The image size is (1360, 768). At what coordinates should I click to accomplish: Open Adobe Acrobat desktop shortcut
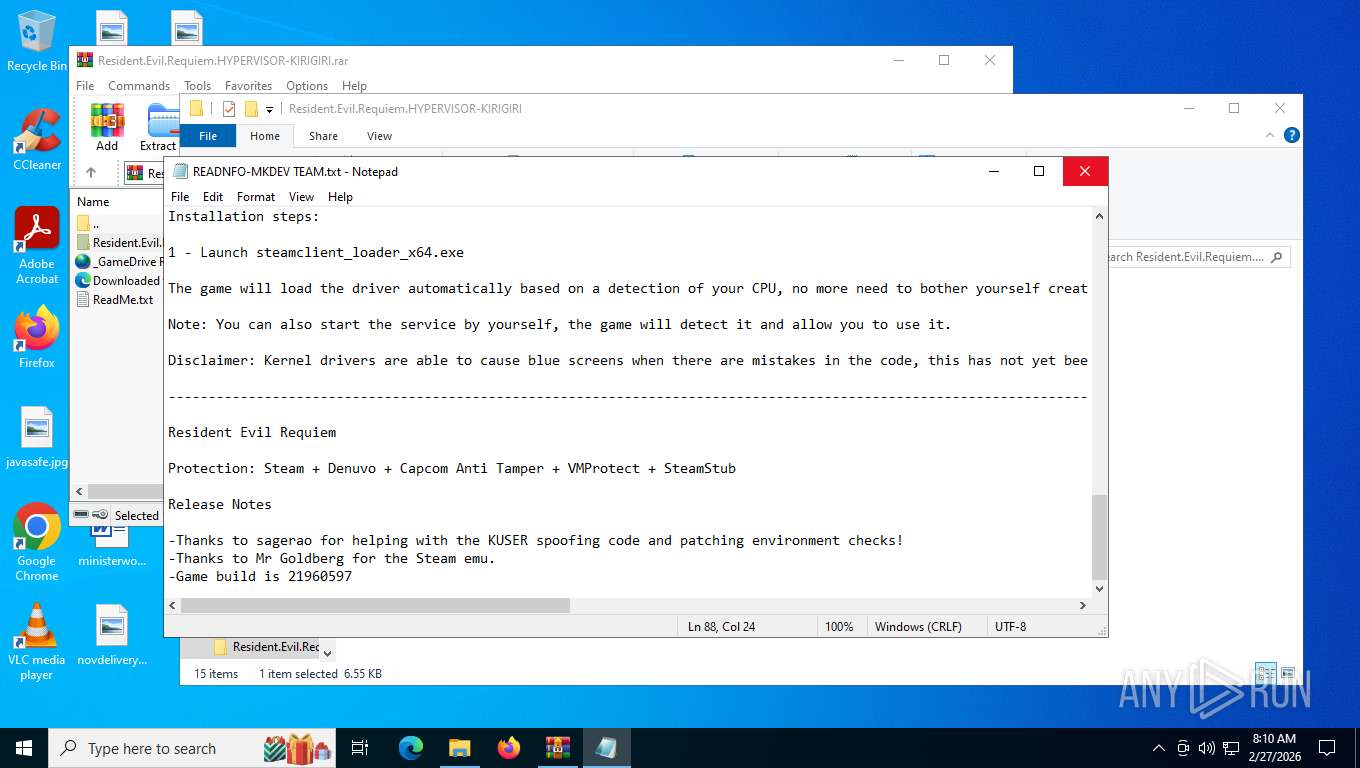pyautogui.click(x=37, y=246)
